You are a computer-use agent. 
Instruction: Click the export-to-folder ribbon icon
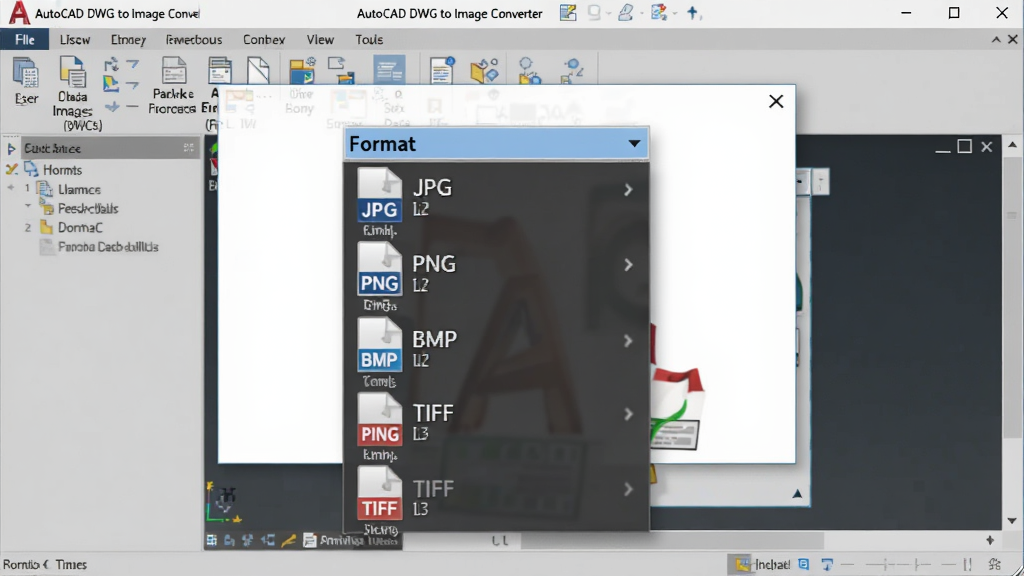tap(342, 71)
